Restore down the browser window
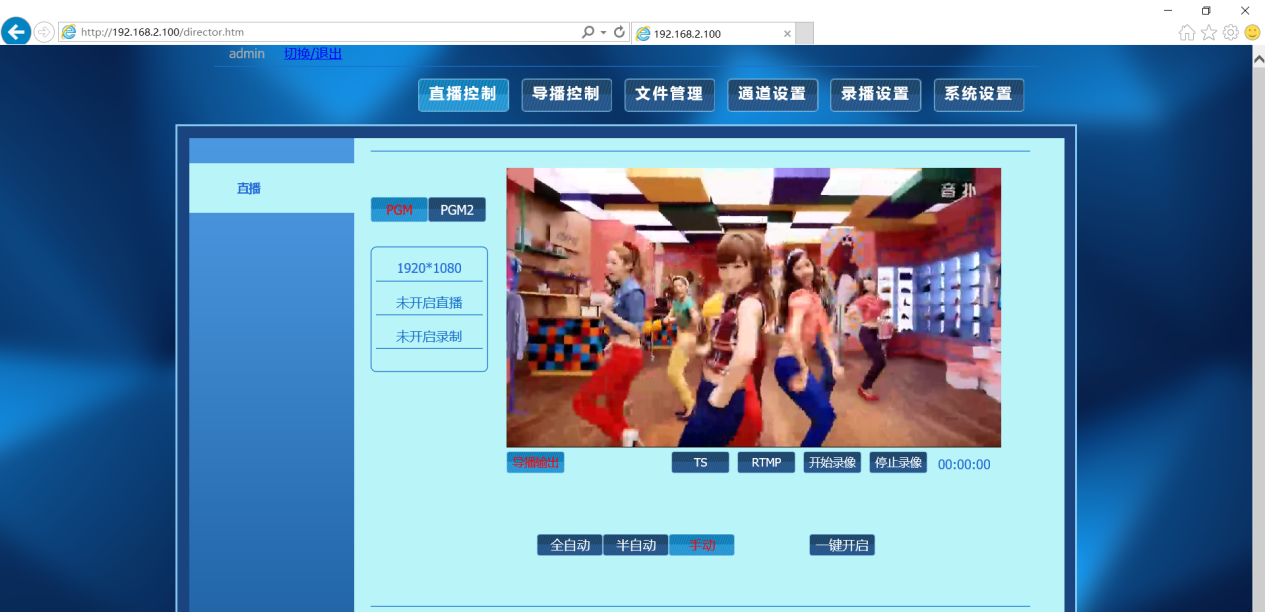The image size is (1265, 612). point(1206,10)
